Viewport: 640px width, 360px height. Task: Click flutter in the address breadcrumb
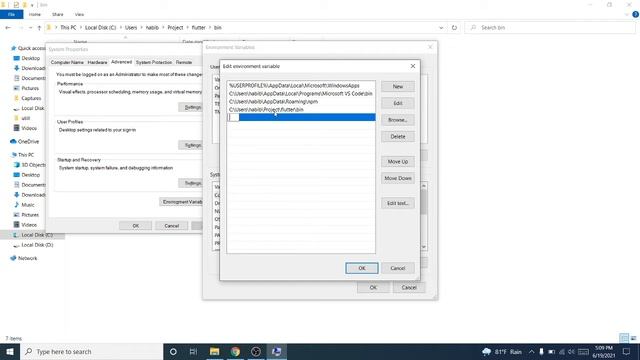click(199, 28)
